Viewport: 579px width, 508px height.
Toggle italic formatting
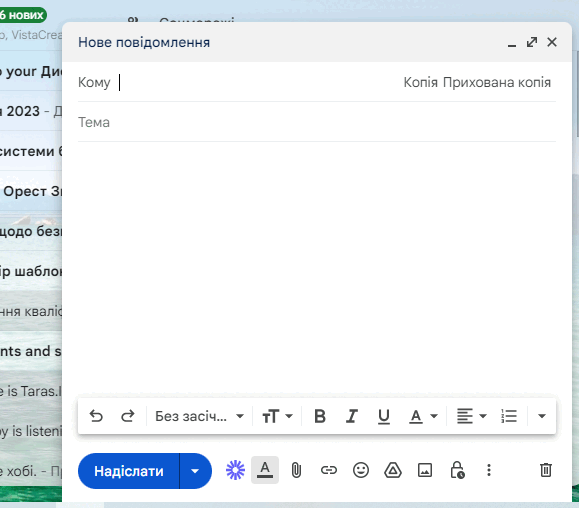(x=352, y=416)
